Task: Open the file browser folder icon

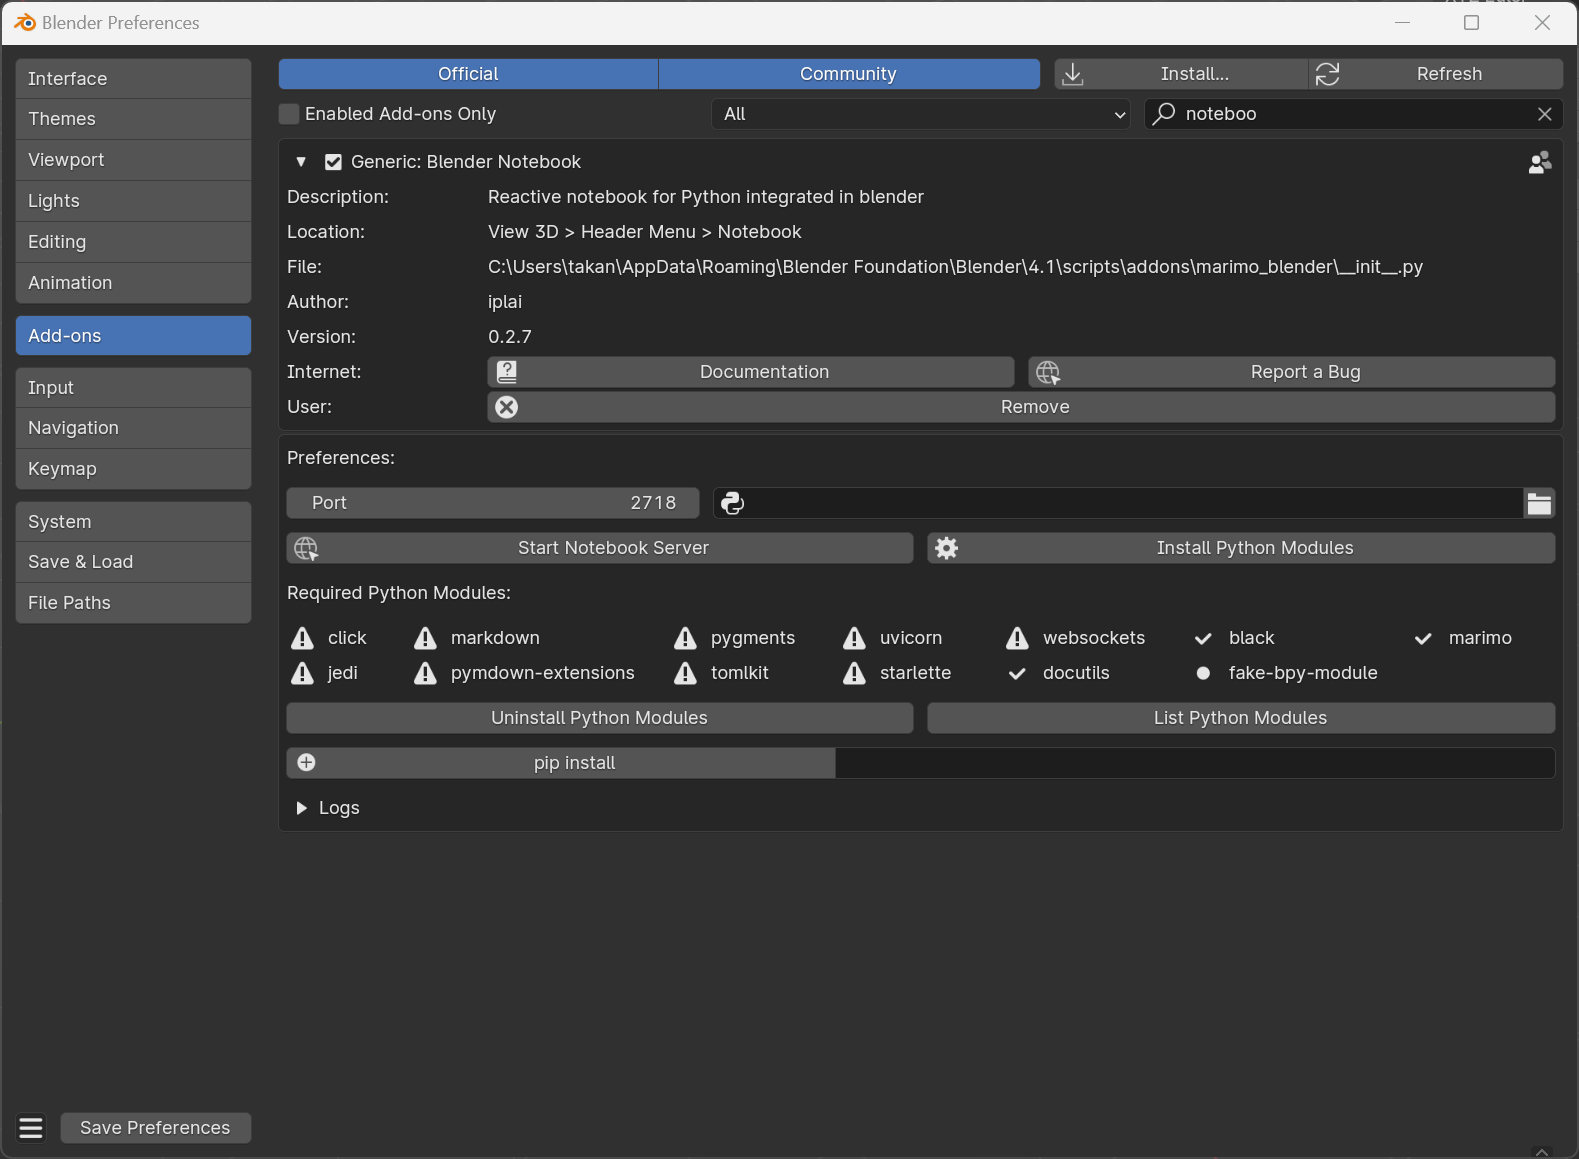Action: [x=1539, y=503]
